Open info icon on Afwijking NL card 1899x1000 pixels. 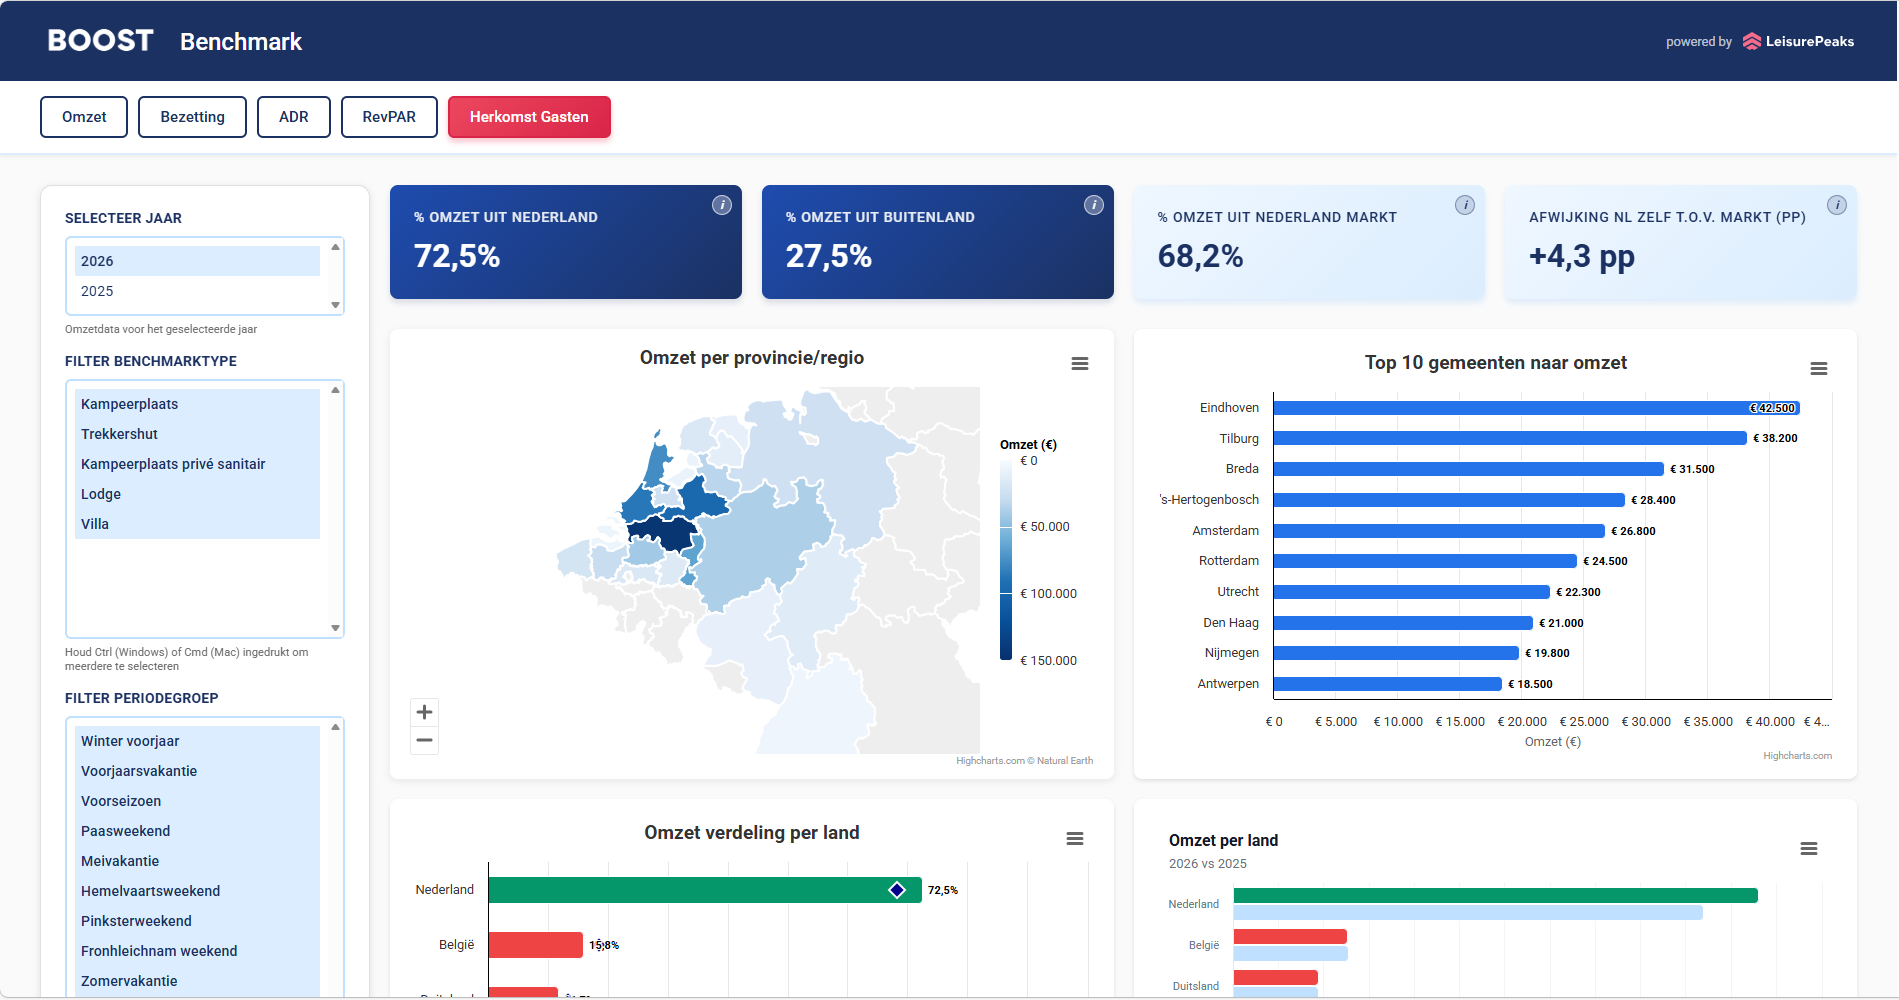coord(1836,205)
